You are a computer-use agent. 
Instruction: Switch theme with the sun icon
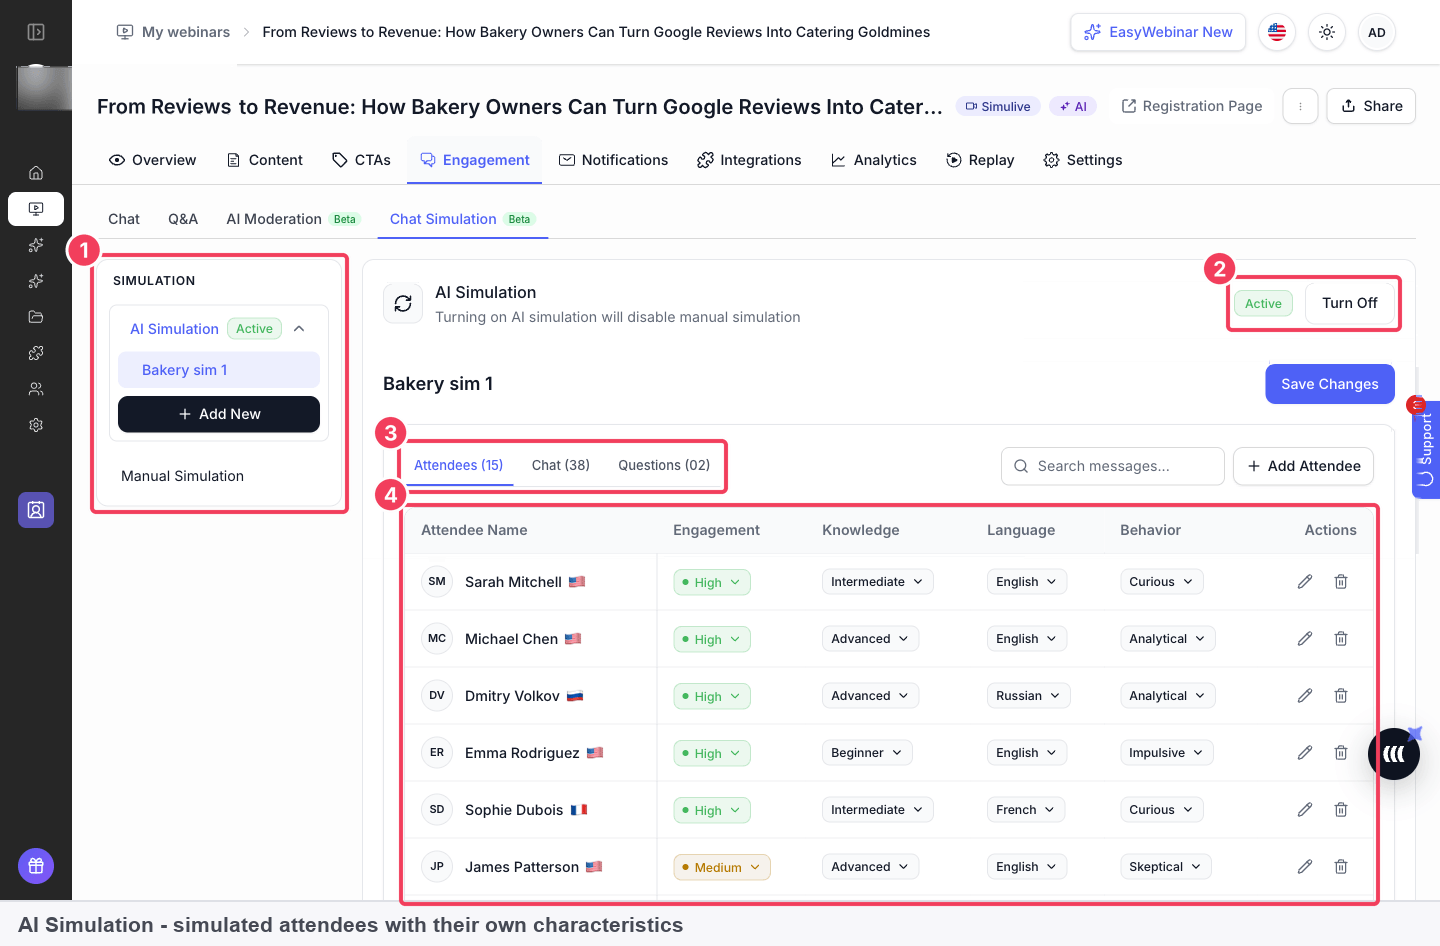pos(1327,32)
